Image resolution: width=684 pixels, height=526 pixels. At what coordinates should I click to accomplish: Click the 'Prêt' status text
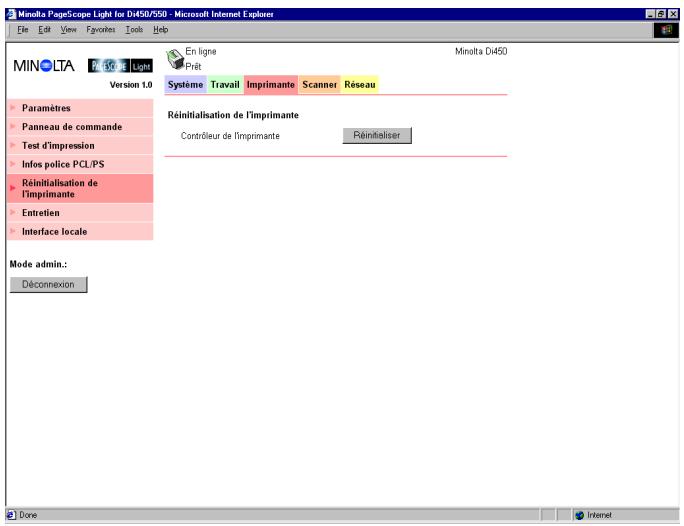(193, 67)
